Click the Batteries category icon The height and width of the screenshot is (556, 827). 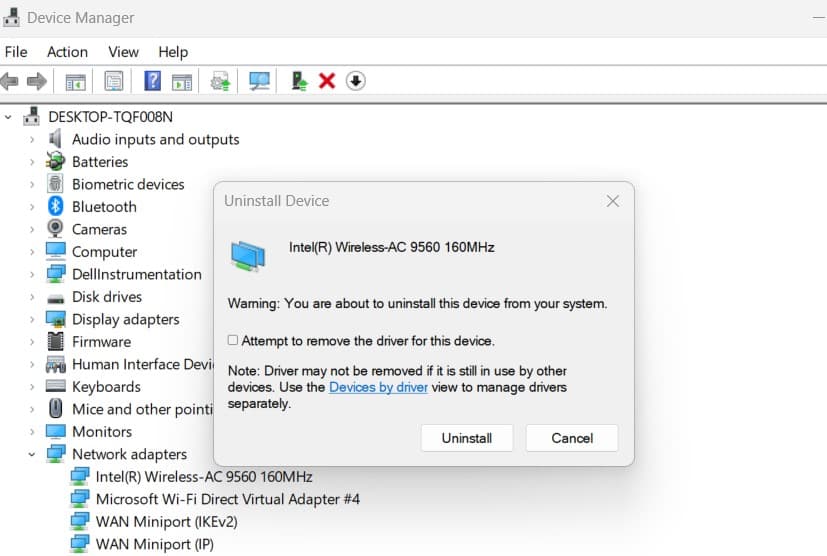[55, 161]
